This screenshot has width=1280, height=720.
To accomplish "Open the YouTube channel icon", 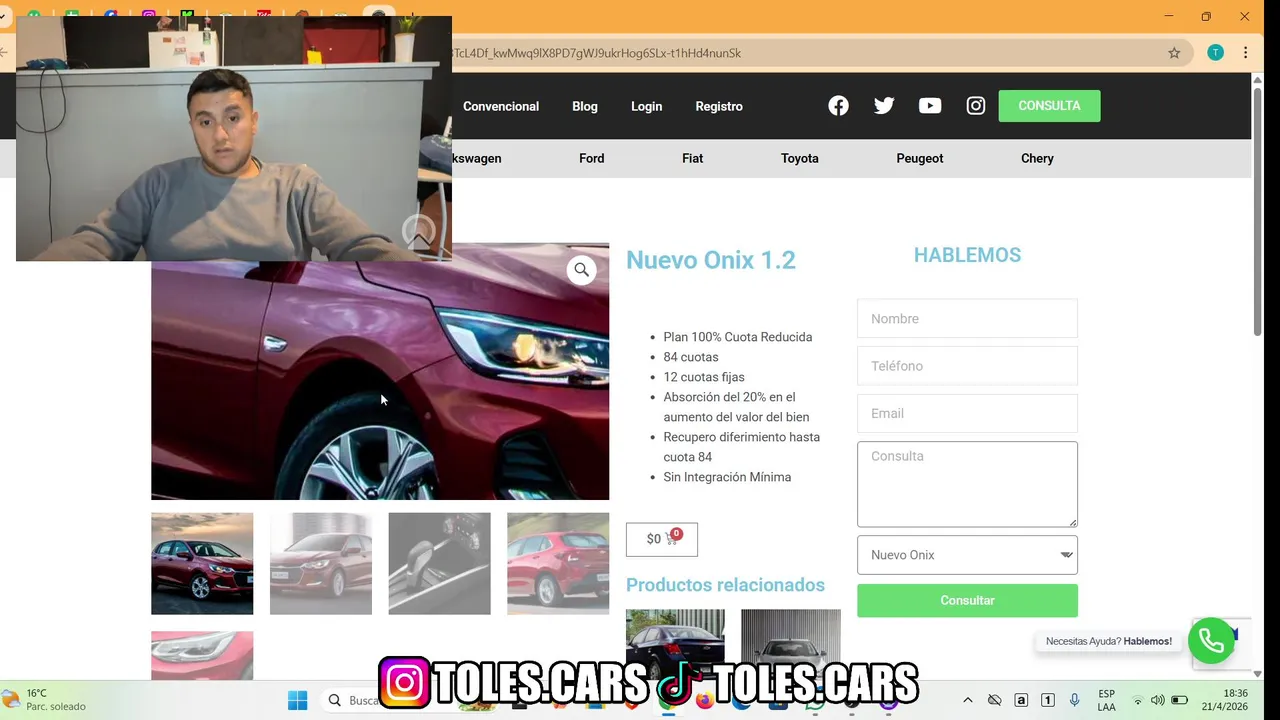I will click(930, 106).
